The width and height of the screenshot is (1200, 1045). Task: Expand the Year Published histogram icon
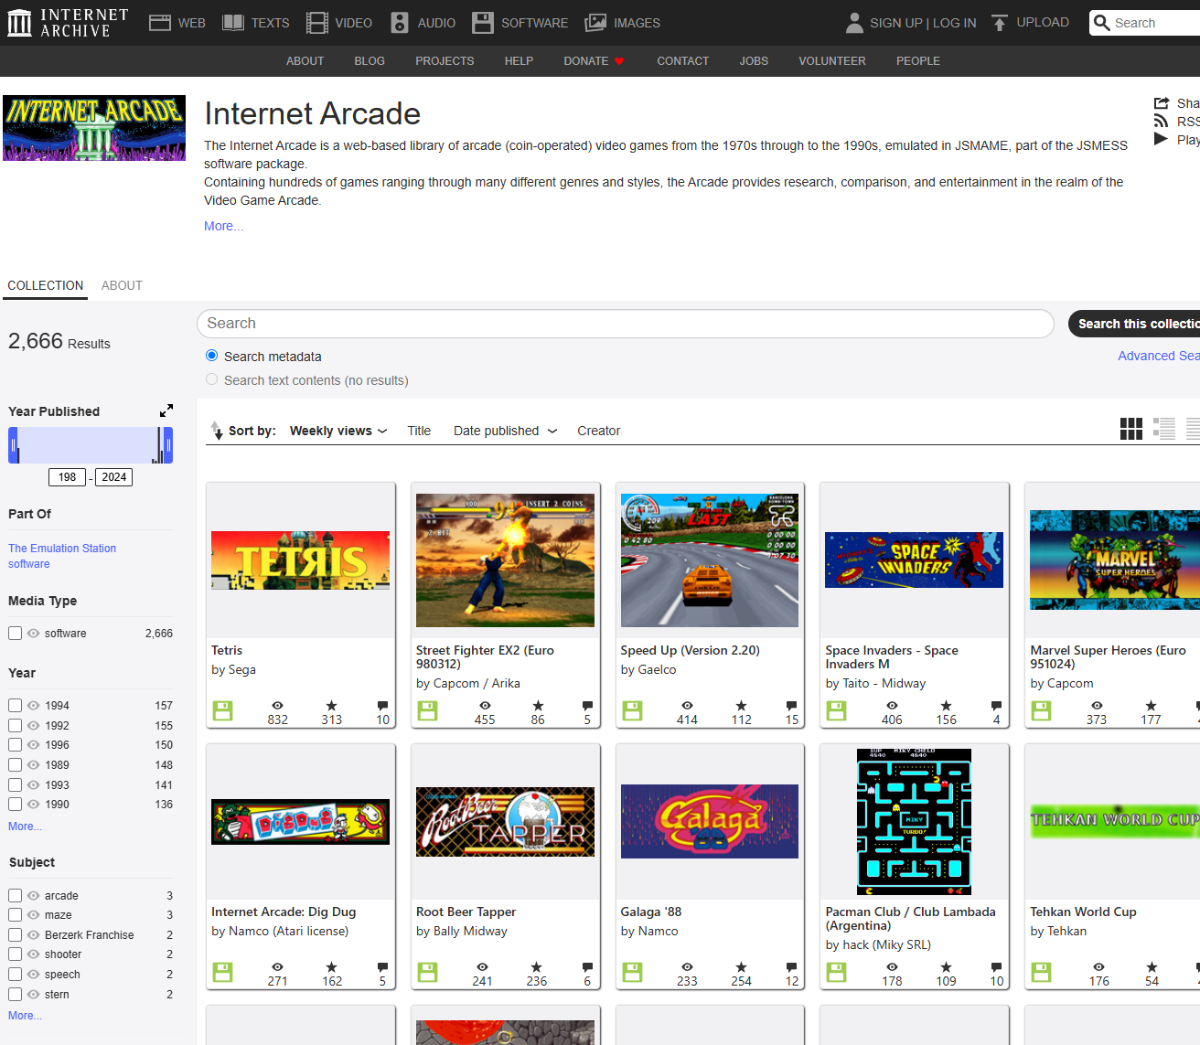click(166, 411)
